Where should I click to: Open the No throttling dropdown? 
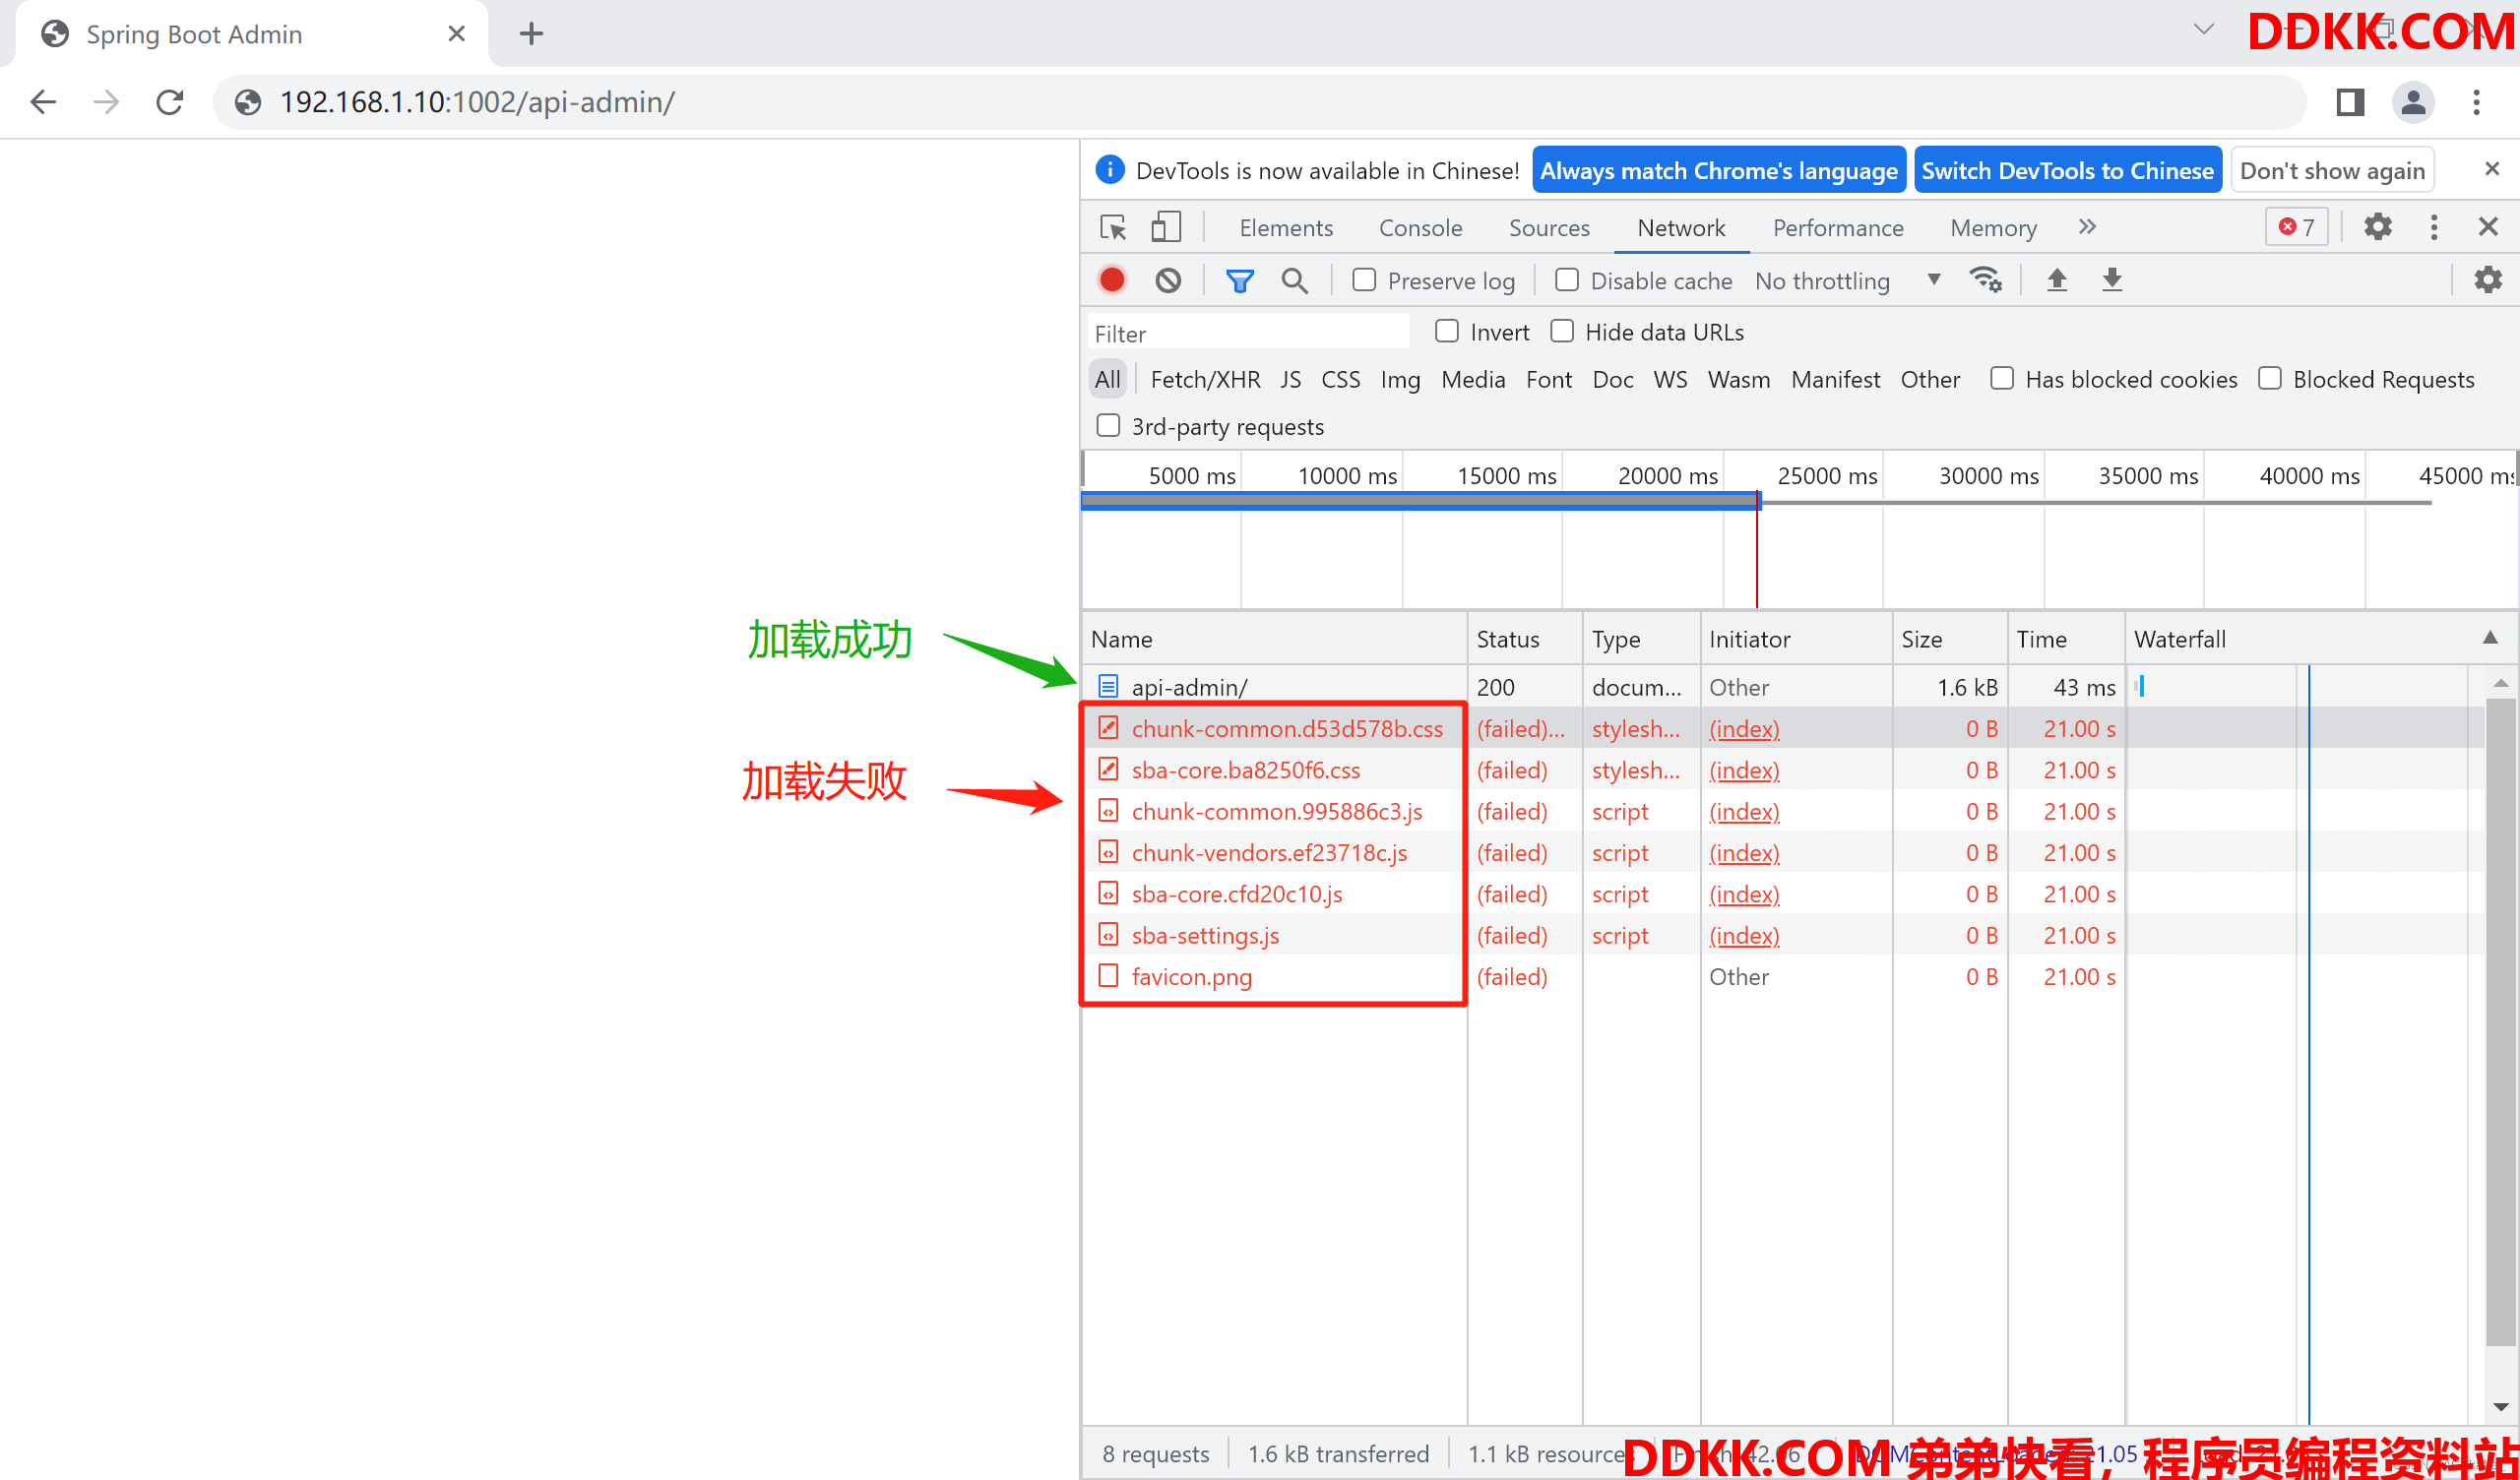click(x=1847, y=281)
